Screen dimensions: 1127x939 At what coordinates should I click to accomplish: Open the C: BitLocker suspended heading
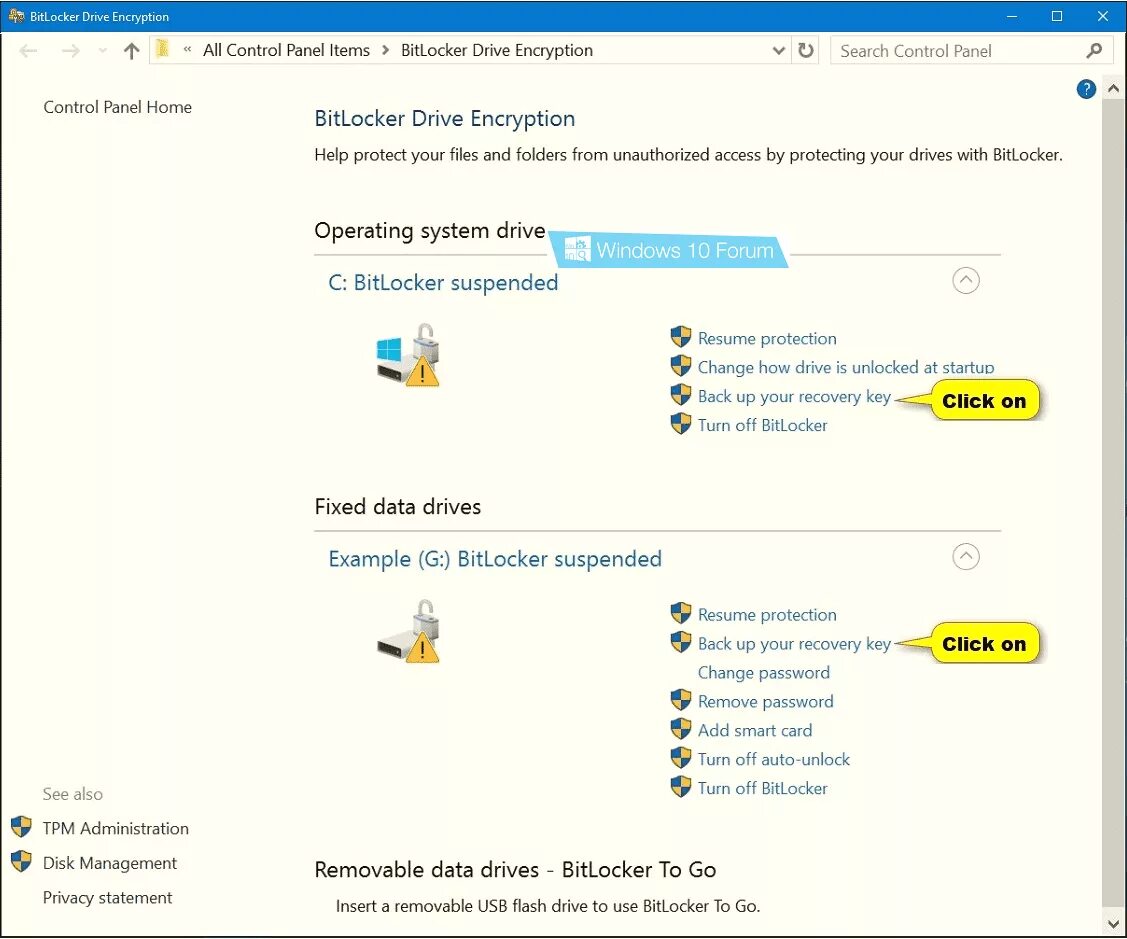click(443, 283)
